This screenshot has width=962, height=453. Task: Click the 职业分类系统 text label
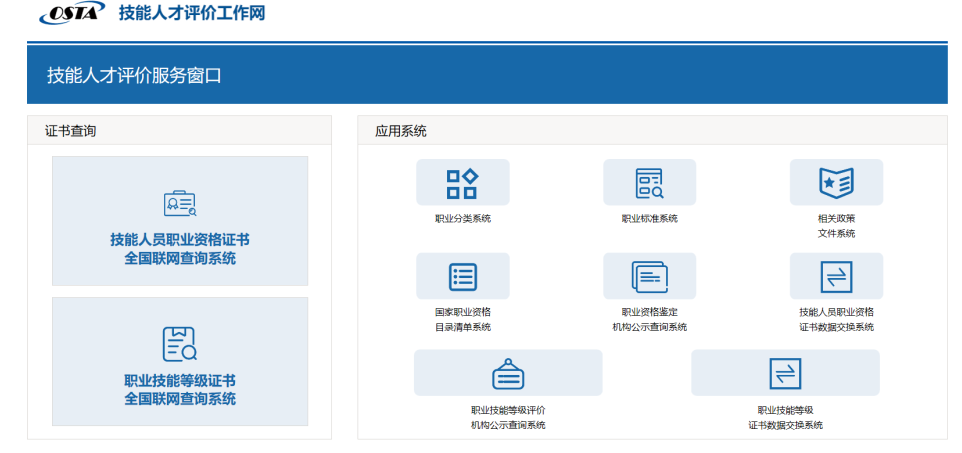[x=463, y=219]
